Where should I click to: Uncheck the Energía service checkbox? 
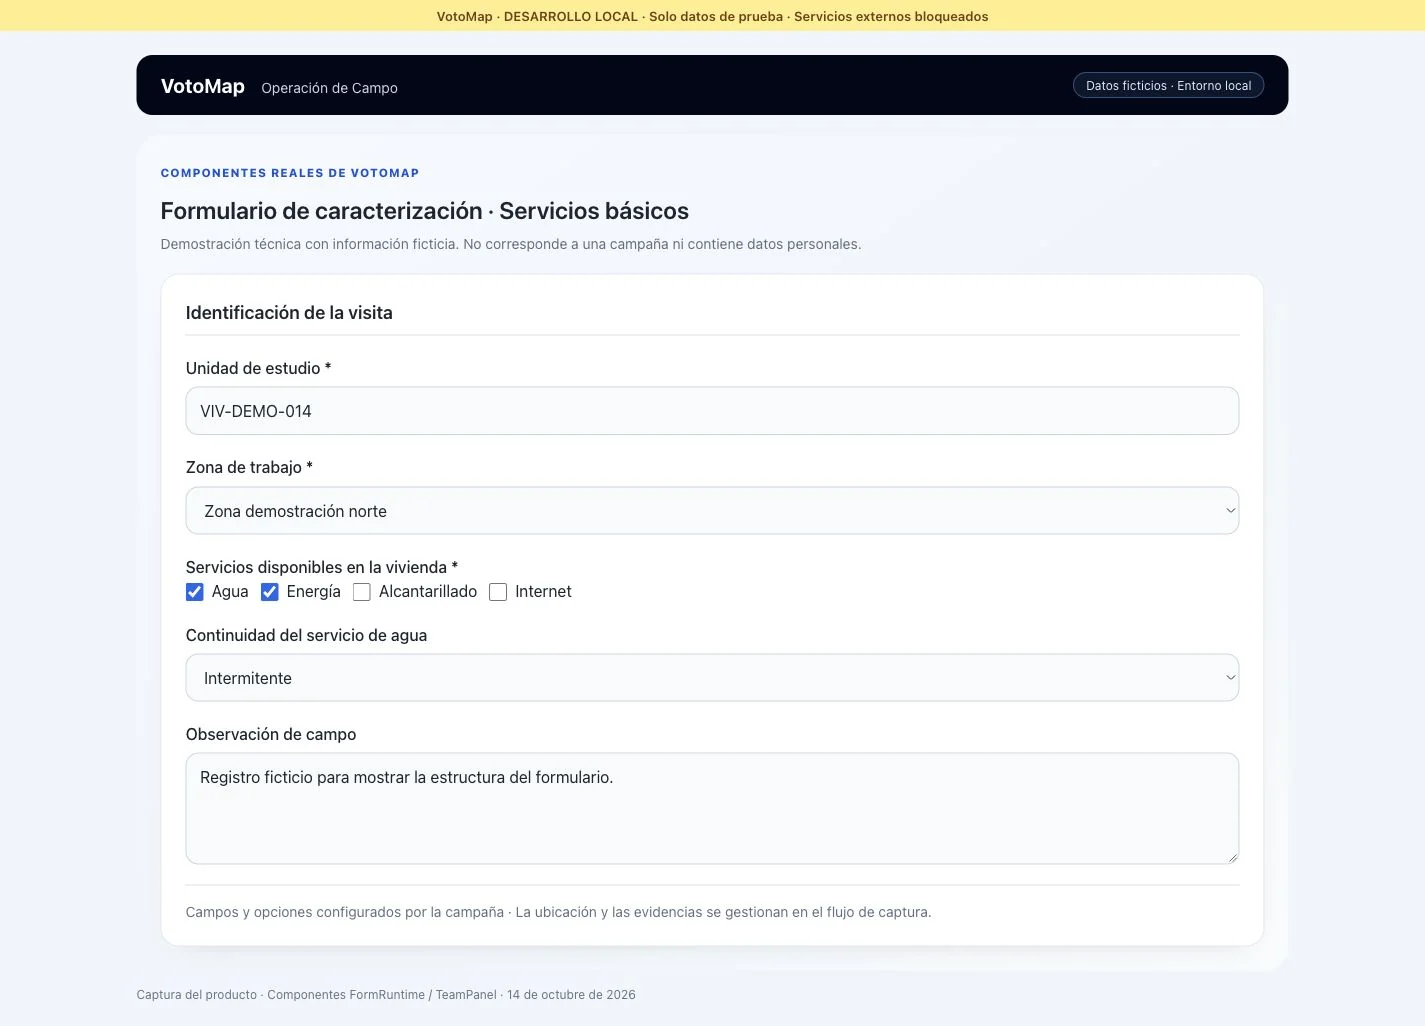tap(270, 592)
